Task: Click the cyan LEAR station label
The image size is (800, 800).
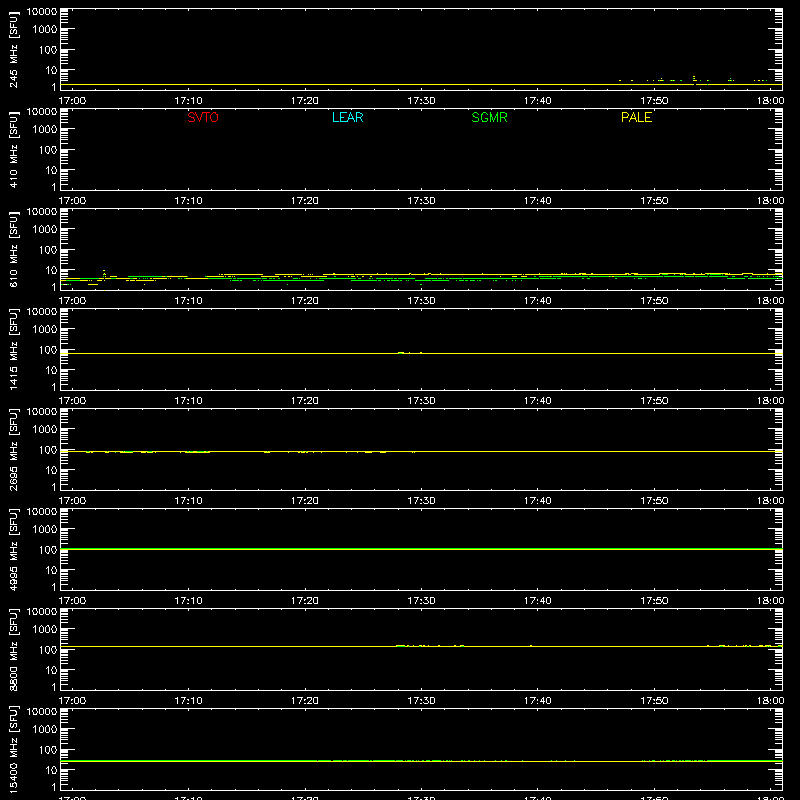Action: click(x=347, y=117)
